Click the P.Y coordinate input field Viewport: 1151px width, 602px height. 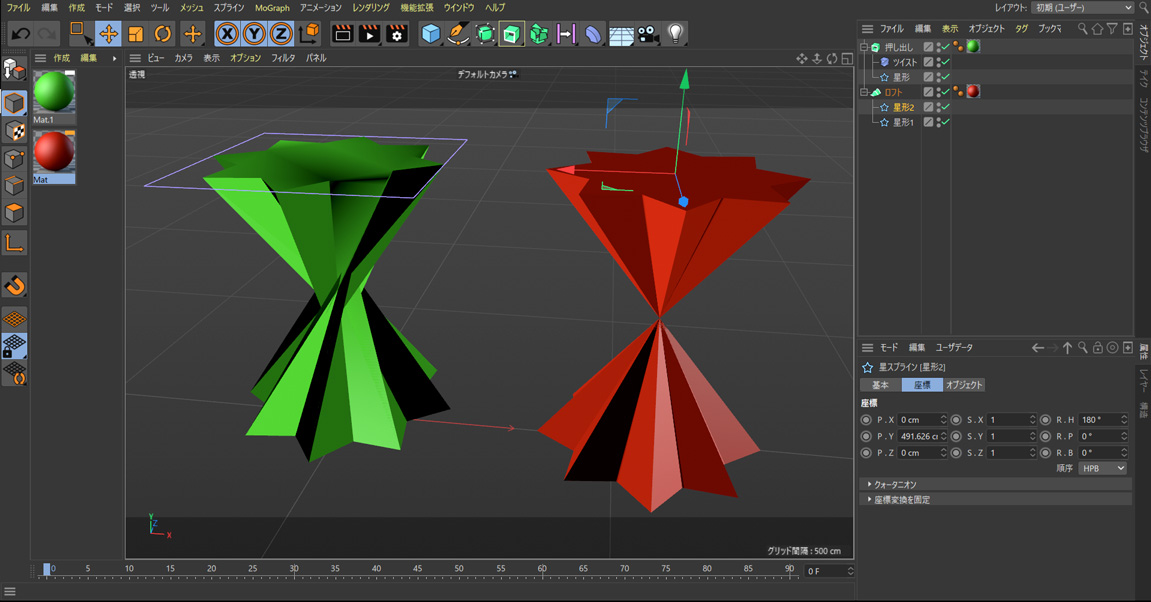click(x=918, y=436)
